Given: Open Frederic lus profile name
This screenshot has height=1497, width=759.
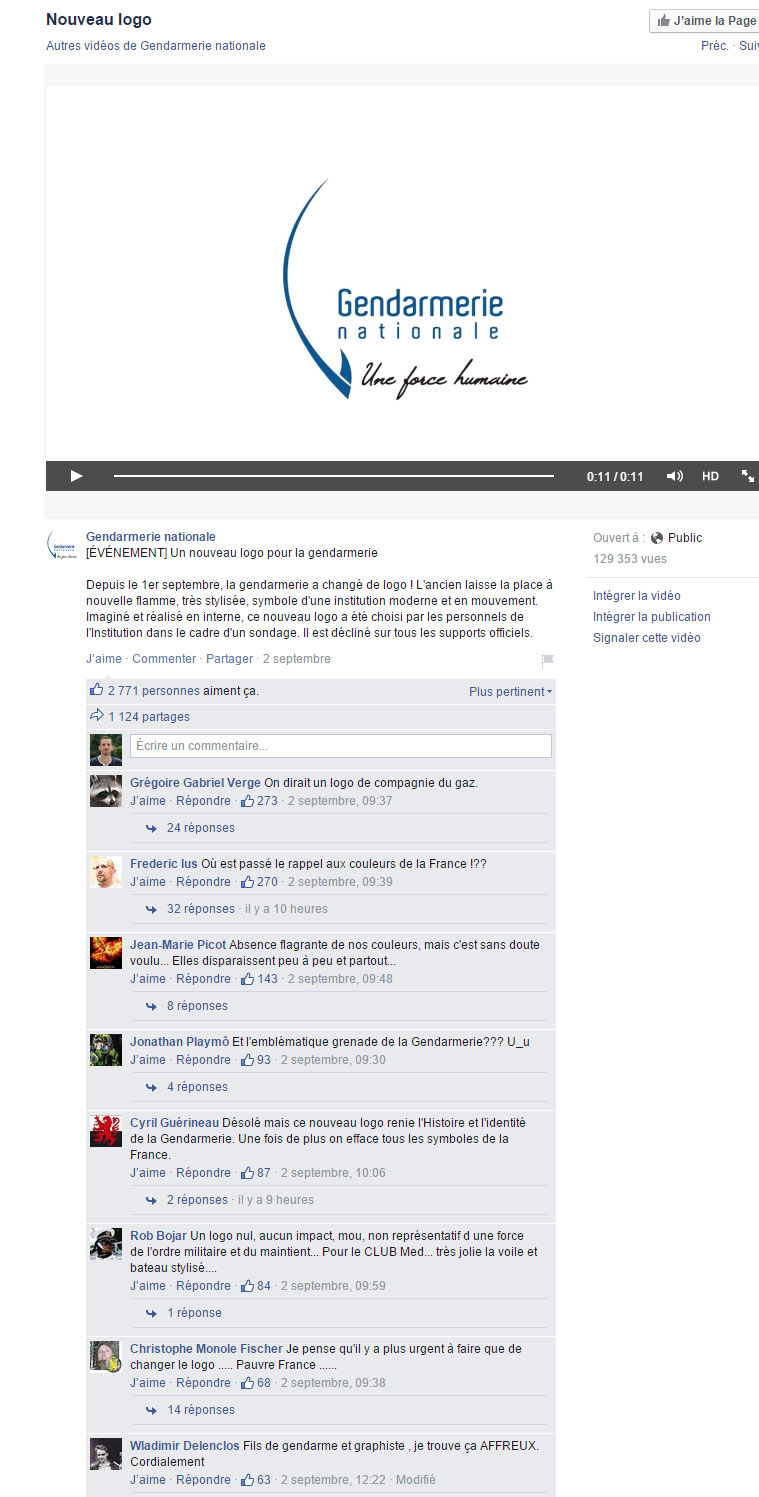Looking at the screenshot, I should tap(164, 864).
